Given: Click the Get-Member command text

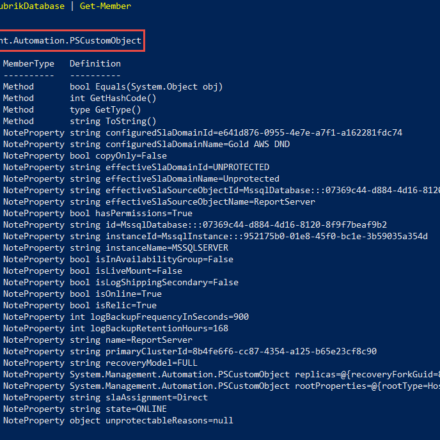Looking at the screenshot, I should coord(105,6).
